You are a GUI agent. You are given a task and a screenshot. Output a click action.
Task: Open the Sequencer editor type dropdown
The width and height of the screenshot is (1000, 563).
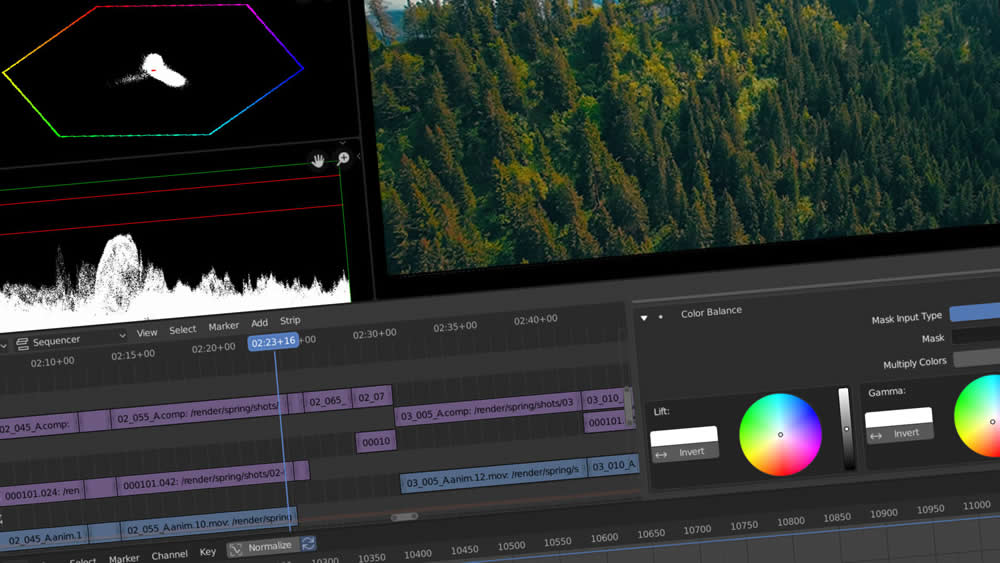click(x=71, y=342)
